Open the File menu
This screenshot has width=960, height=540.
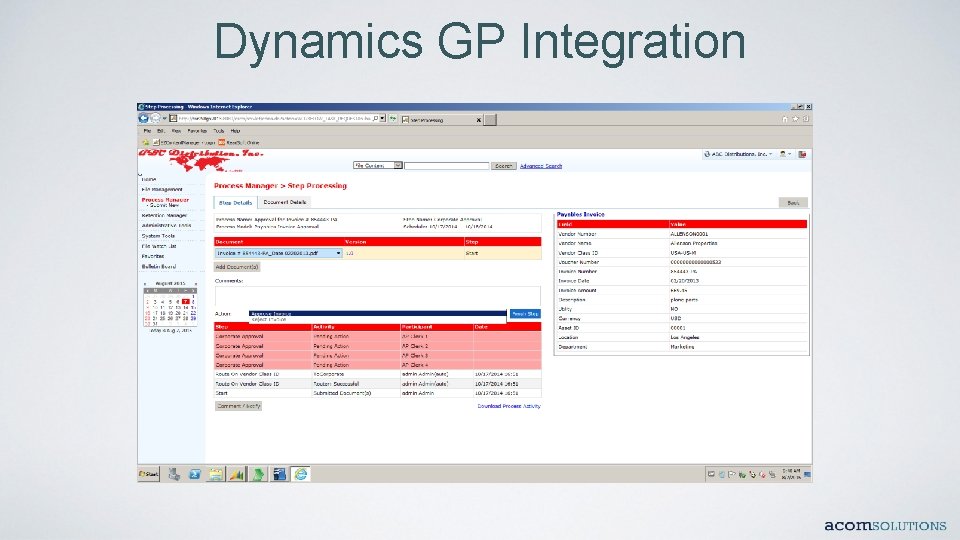(147, 131)
